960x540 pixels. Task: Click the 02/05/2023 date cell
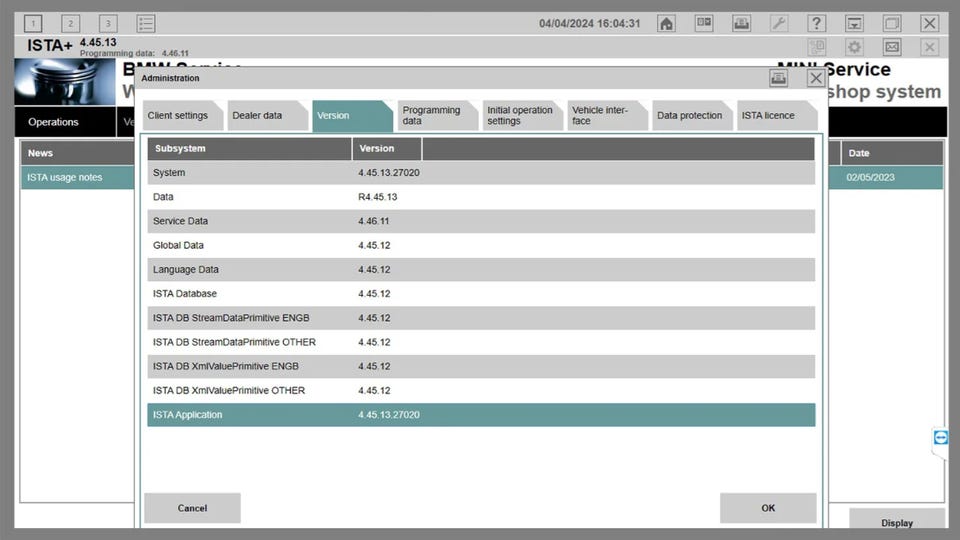870,178
